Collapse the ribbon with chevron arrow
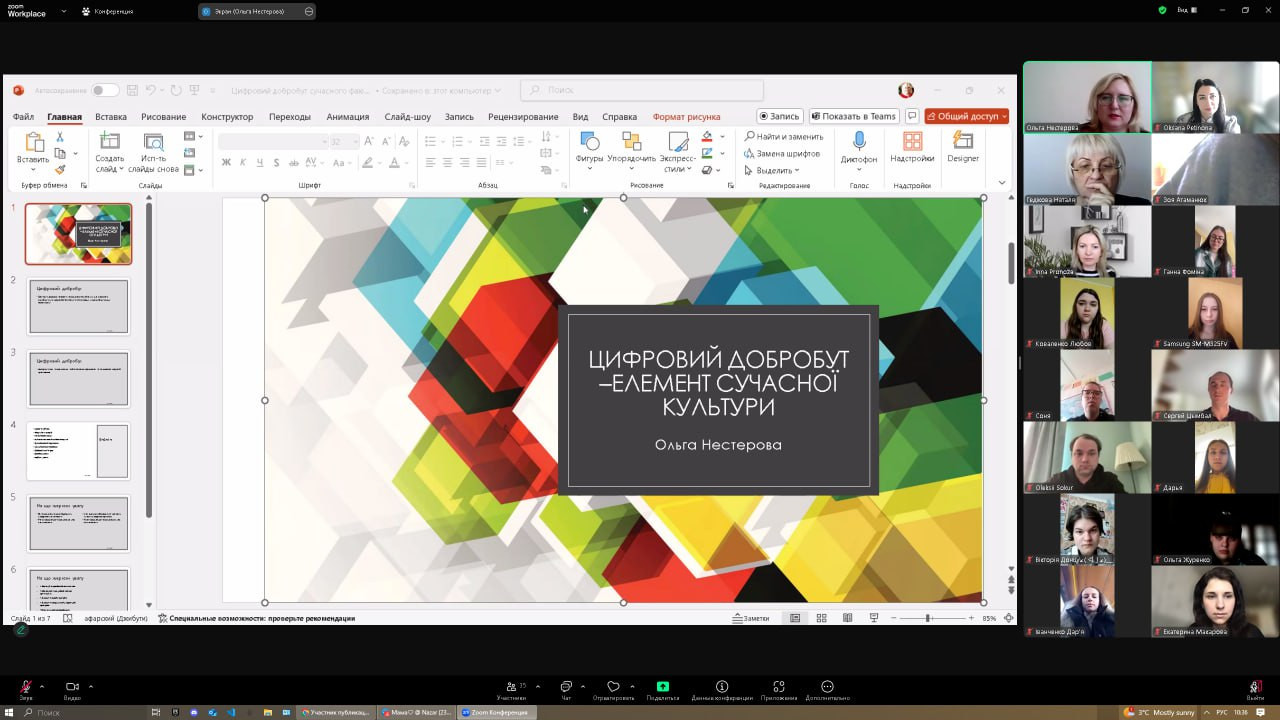The width and height of the screenshot is (1280, 720). pos(1002,183)
